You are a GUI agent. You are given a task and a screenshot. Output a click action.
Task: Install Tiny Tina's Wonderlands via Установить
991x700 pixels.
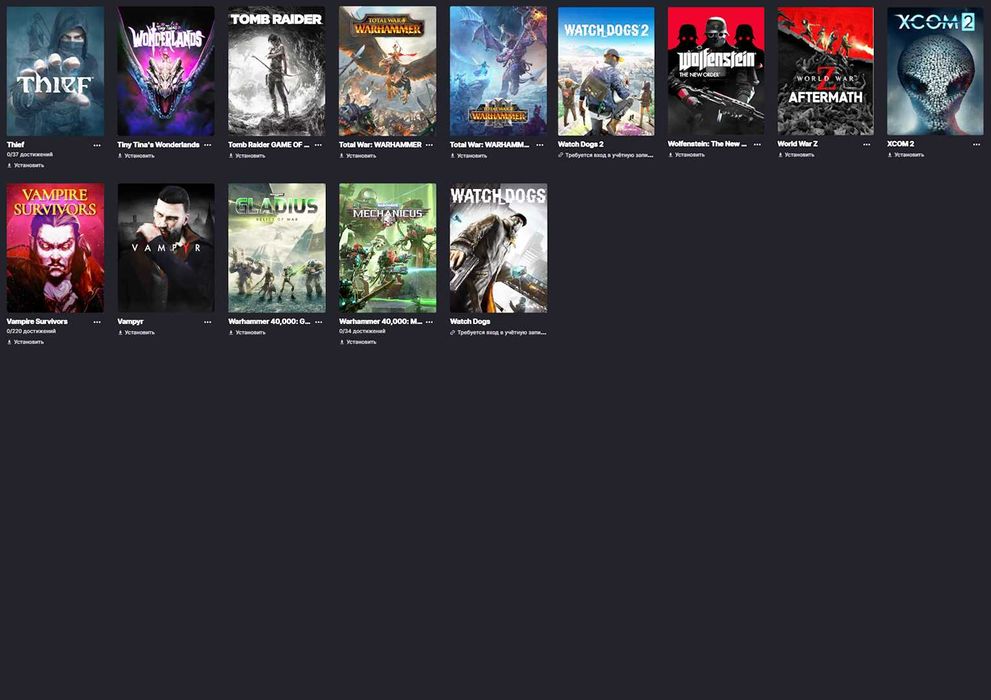tap(136, 155)
